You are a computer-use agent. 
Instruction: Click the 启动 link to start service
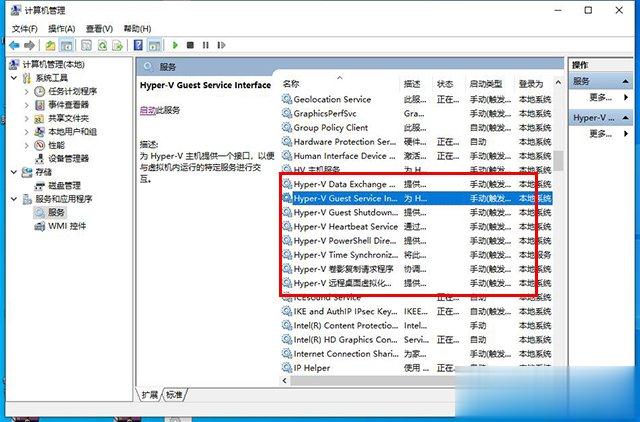148,110
